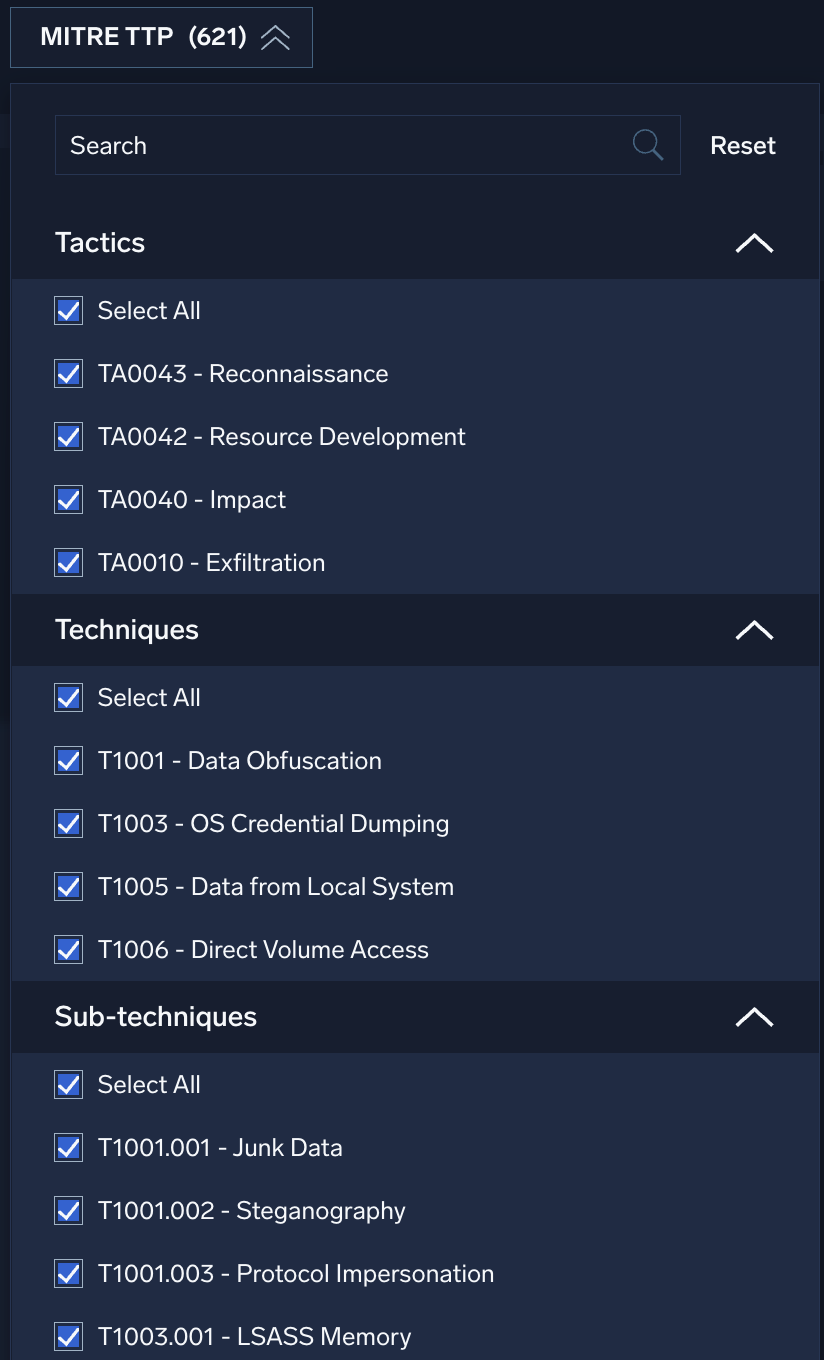Deselect T1001 - Data Obfuscation

pyautogui.click(x=69, y=761)
